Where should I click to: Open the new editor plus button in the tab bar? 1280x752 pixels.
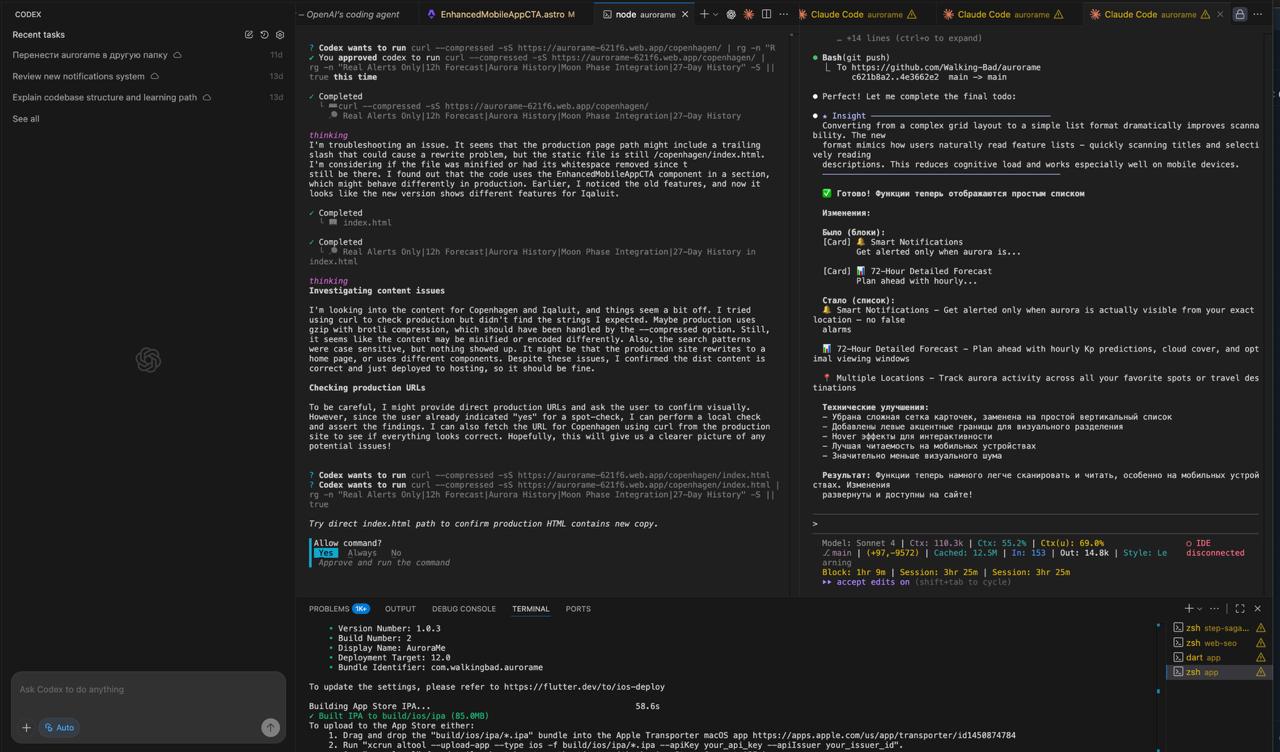coord(704,14)
